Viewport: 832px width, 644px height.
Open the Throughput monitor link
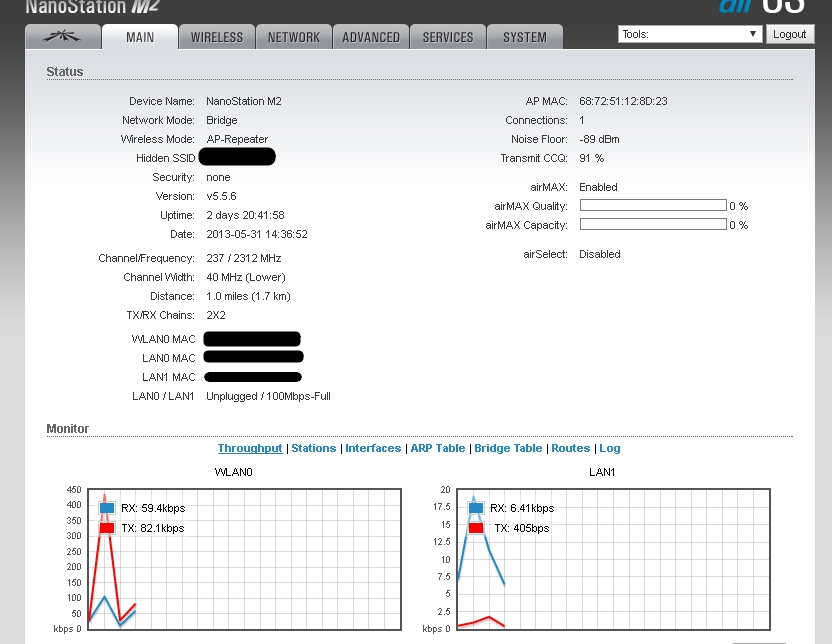point(250,448)
